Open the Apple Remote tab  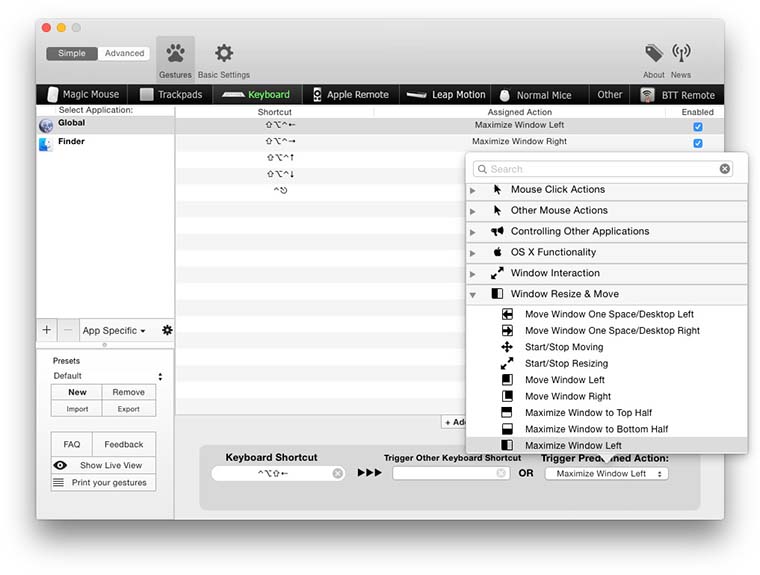[x=351, y=95]
